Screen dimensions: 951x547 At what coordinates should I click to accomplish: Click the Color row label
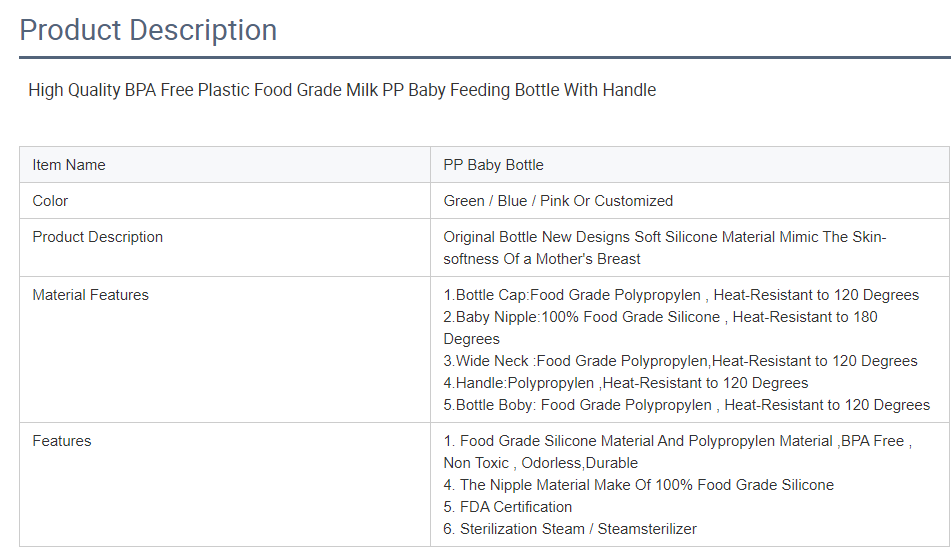(50, 201)
